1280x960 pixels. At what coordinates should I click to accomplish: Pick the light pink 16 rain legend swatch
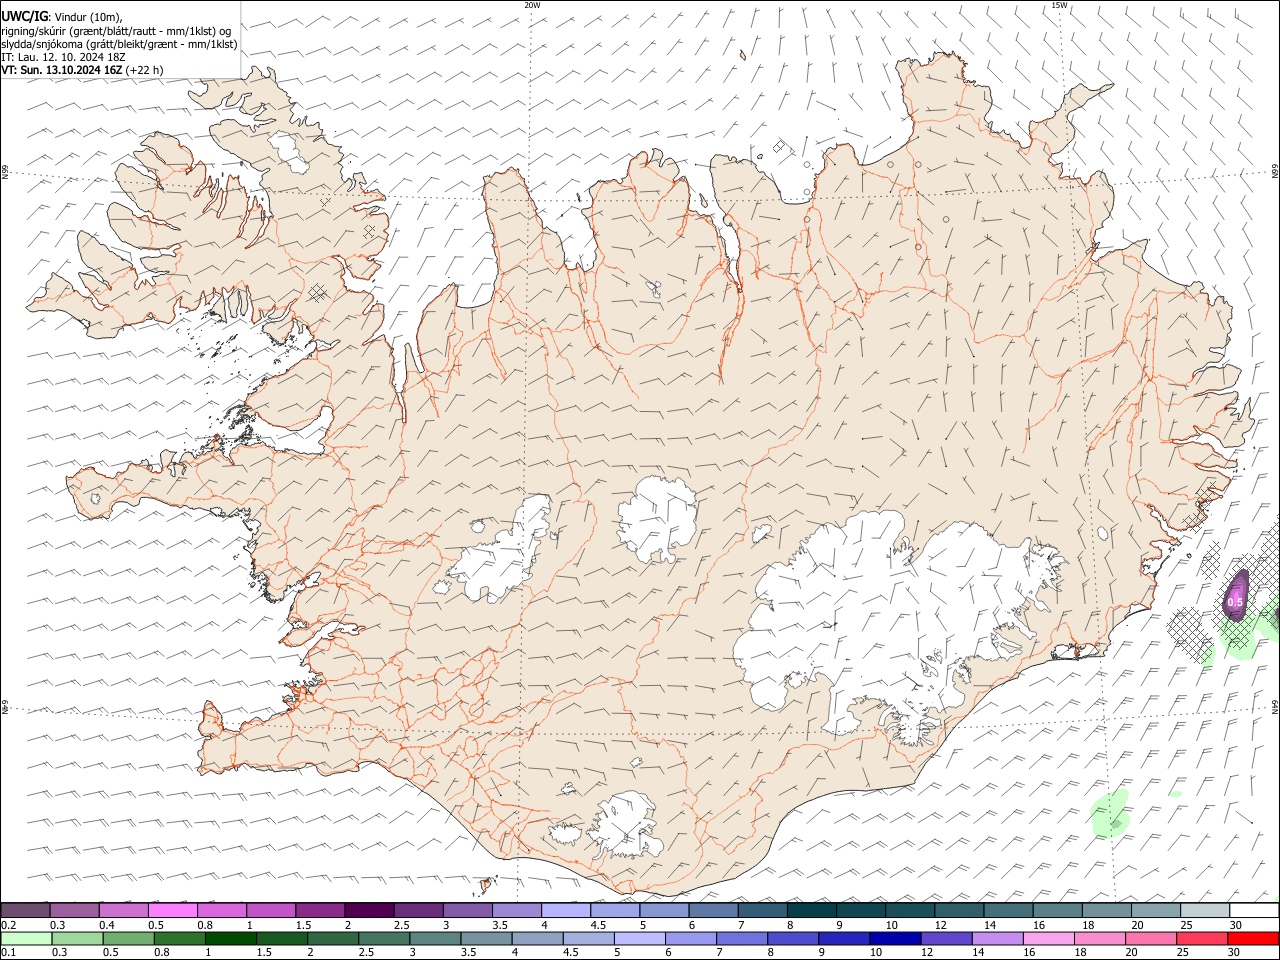[1047, 938]
